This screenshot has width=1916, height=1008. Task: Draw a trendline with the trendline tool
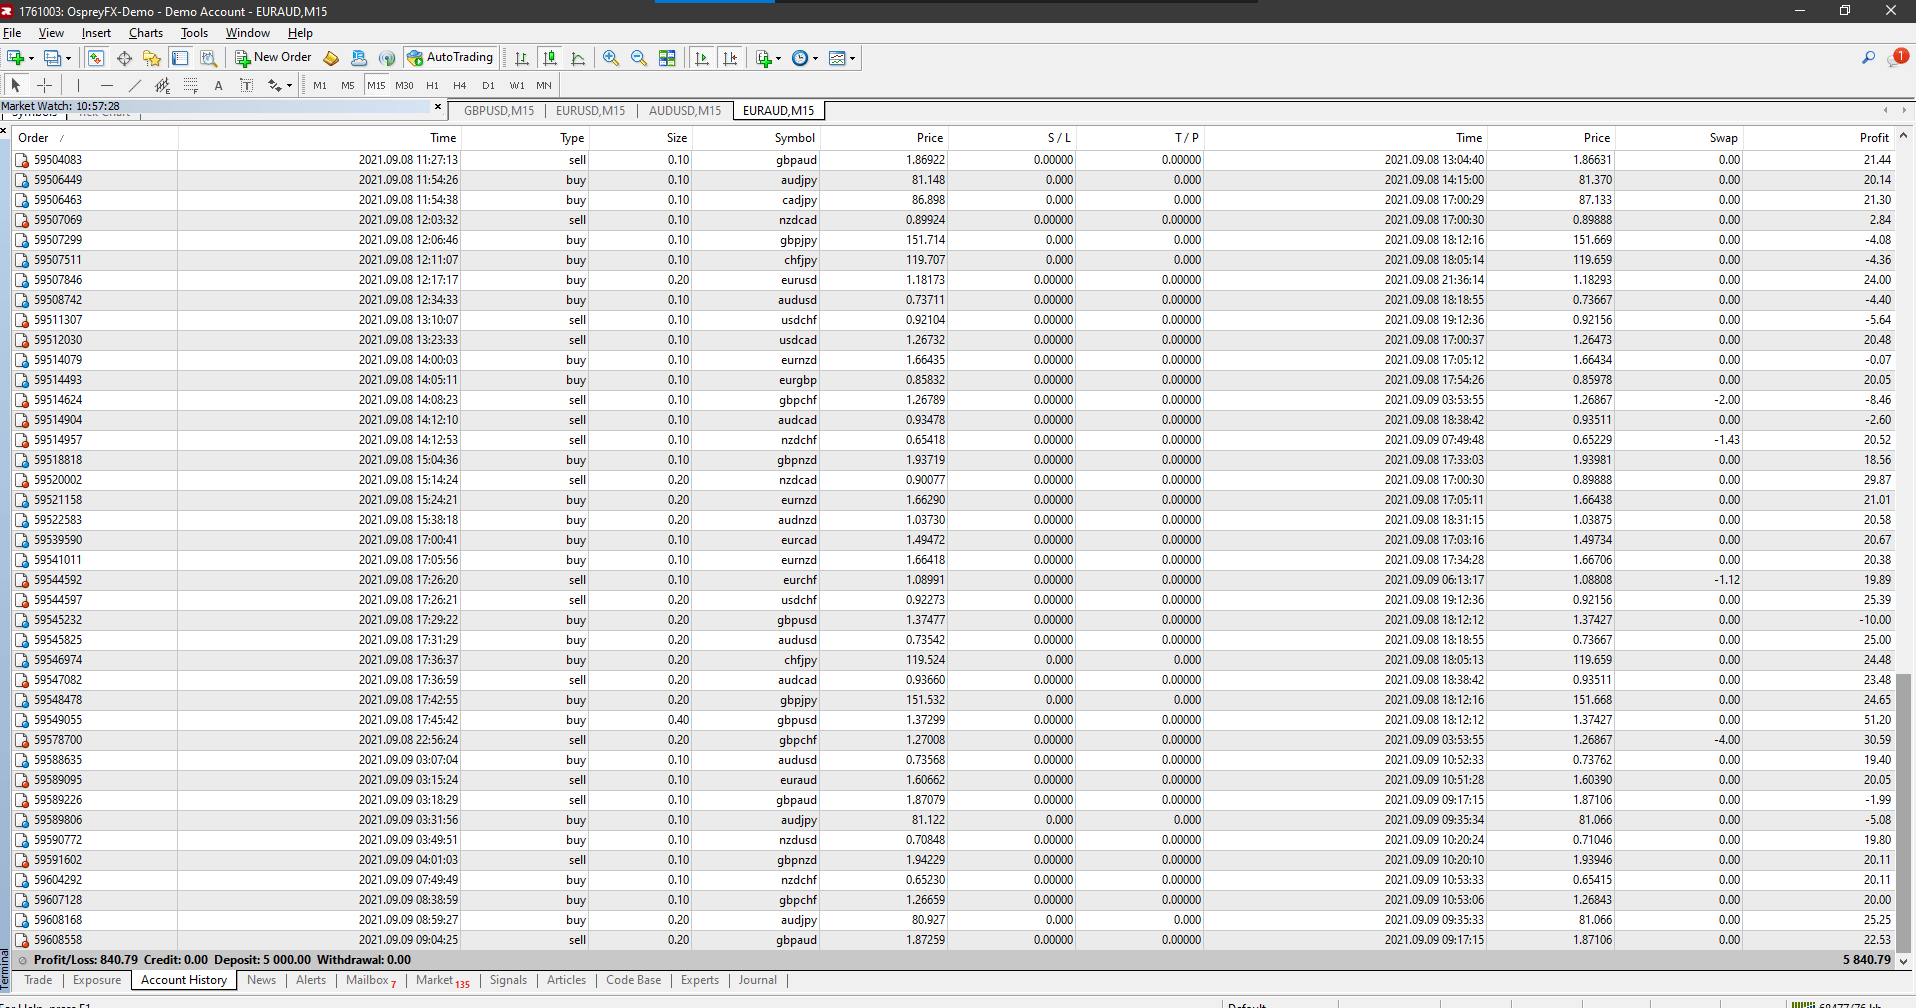(x=134, y=85)
